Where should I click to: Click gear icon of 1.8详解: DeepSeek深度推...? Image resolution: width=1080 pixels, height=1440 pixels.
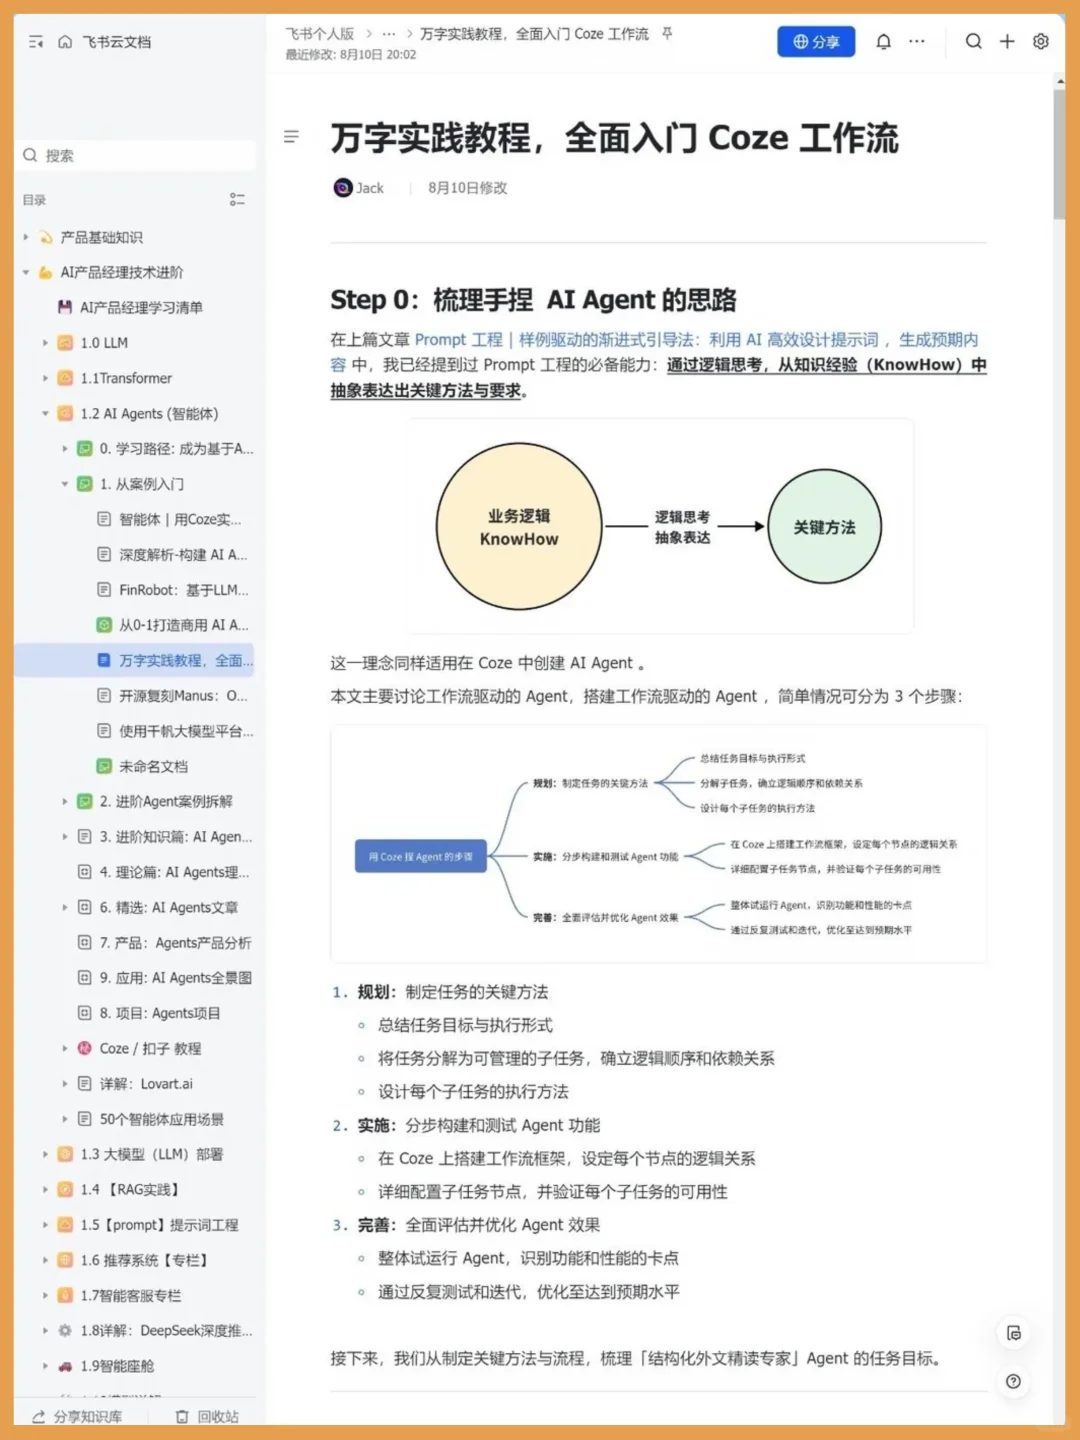65,1331
